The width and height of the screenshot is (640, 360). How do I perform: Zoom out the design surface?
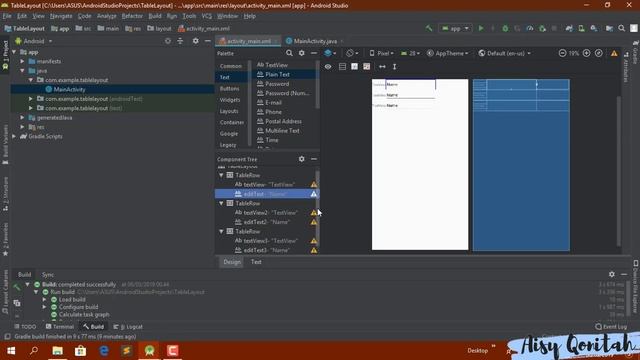(x=562, y=53)
